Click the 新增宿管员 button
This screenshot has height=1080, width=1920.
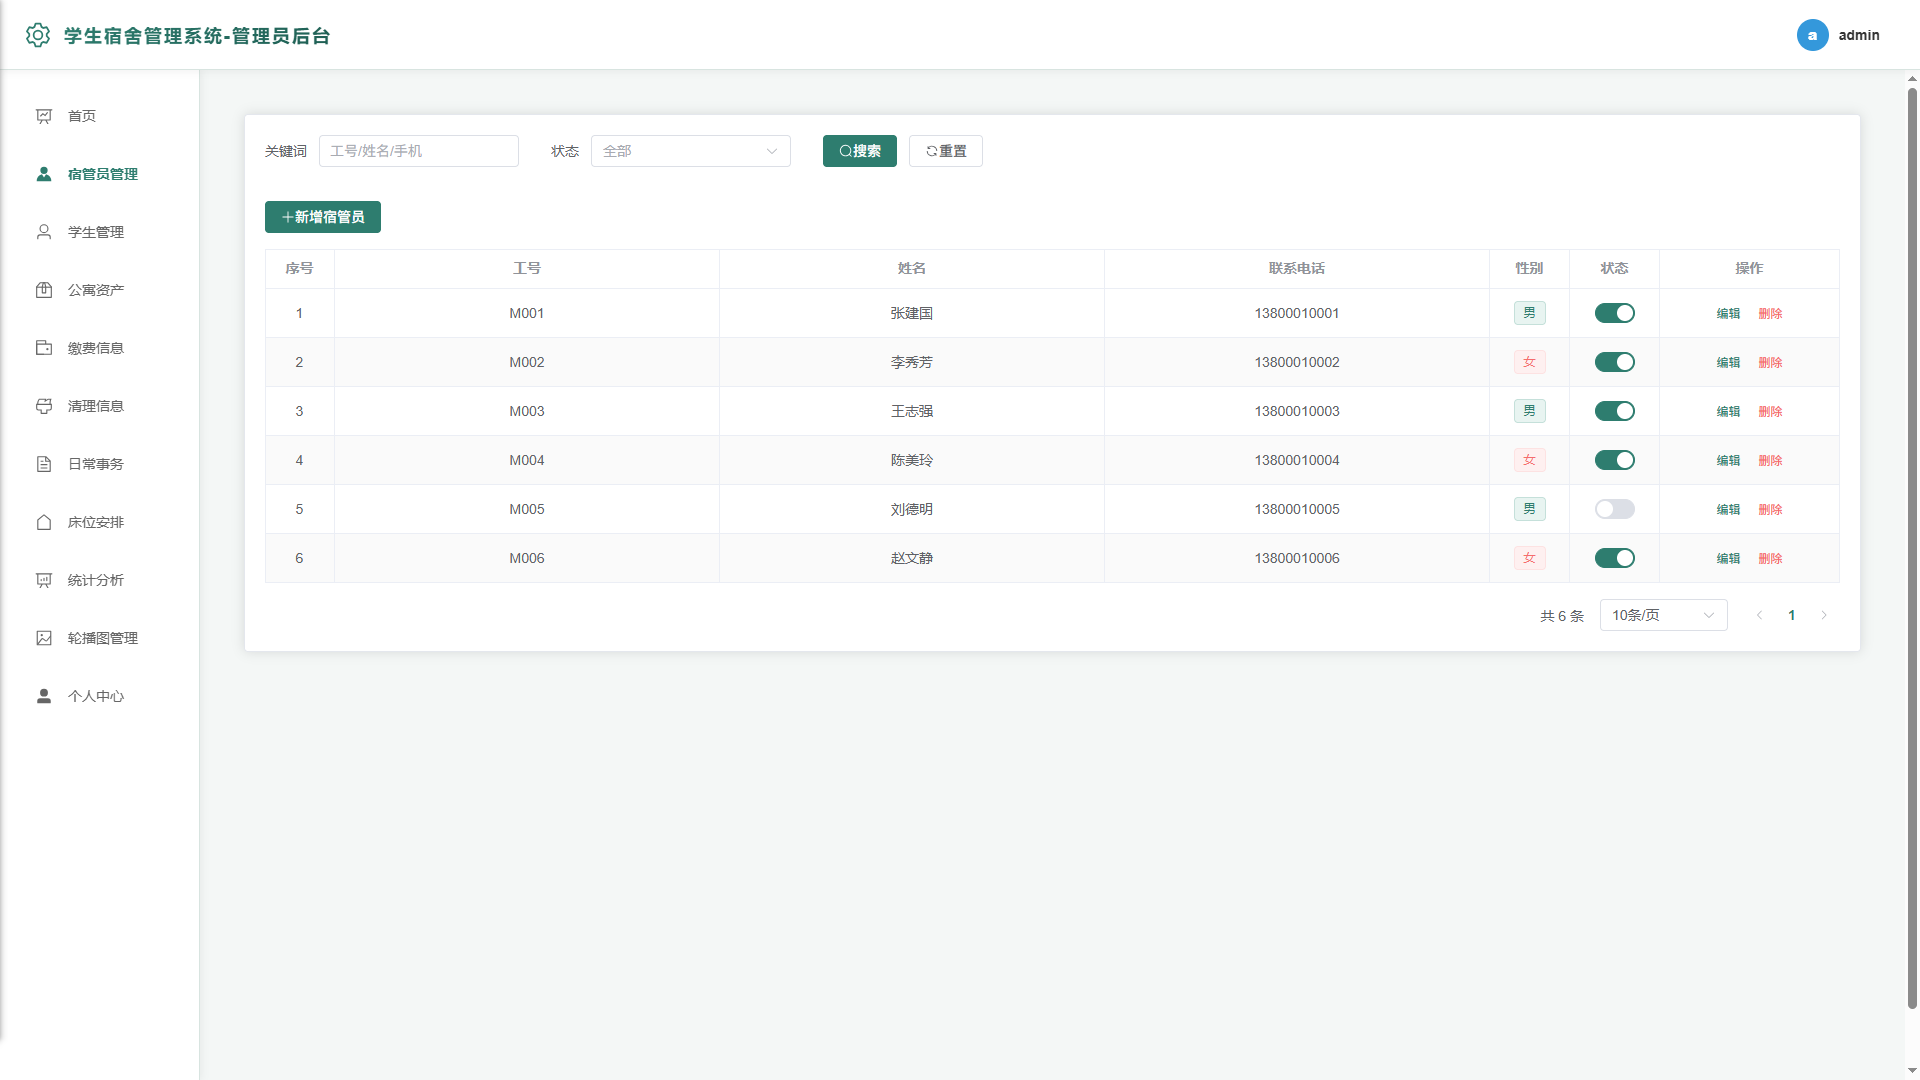tap(322, 217)
